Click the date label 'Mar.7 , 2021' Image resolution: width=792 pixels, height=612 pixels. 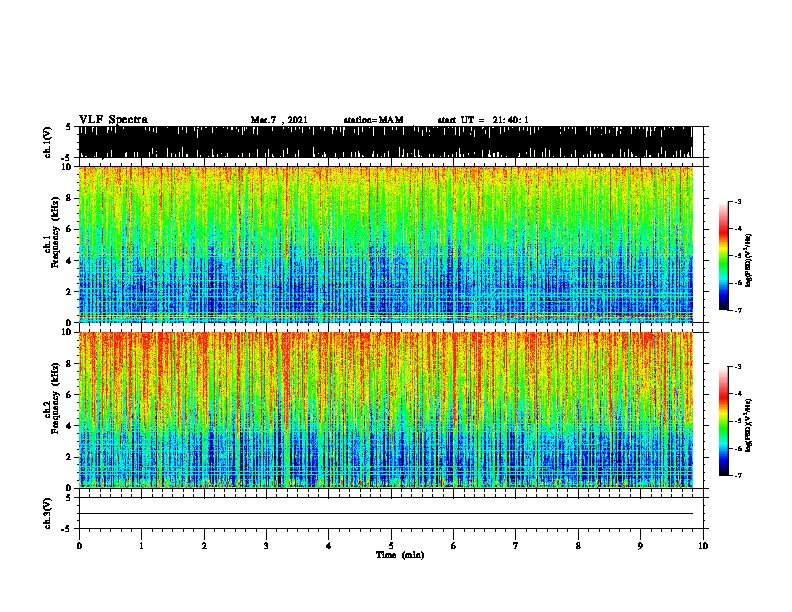click(x=279, y=120)
